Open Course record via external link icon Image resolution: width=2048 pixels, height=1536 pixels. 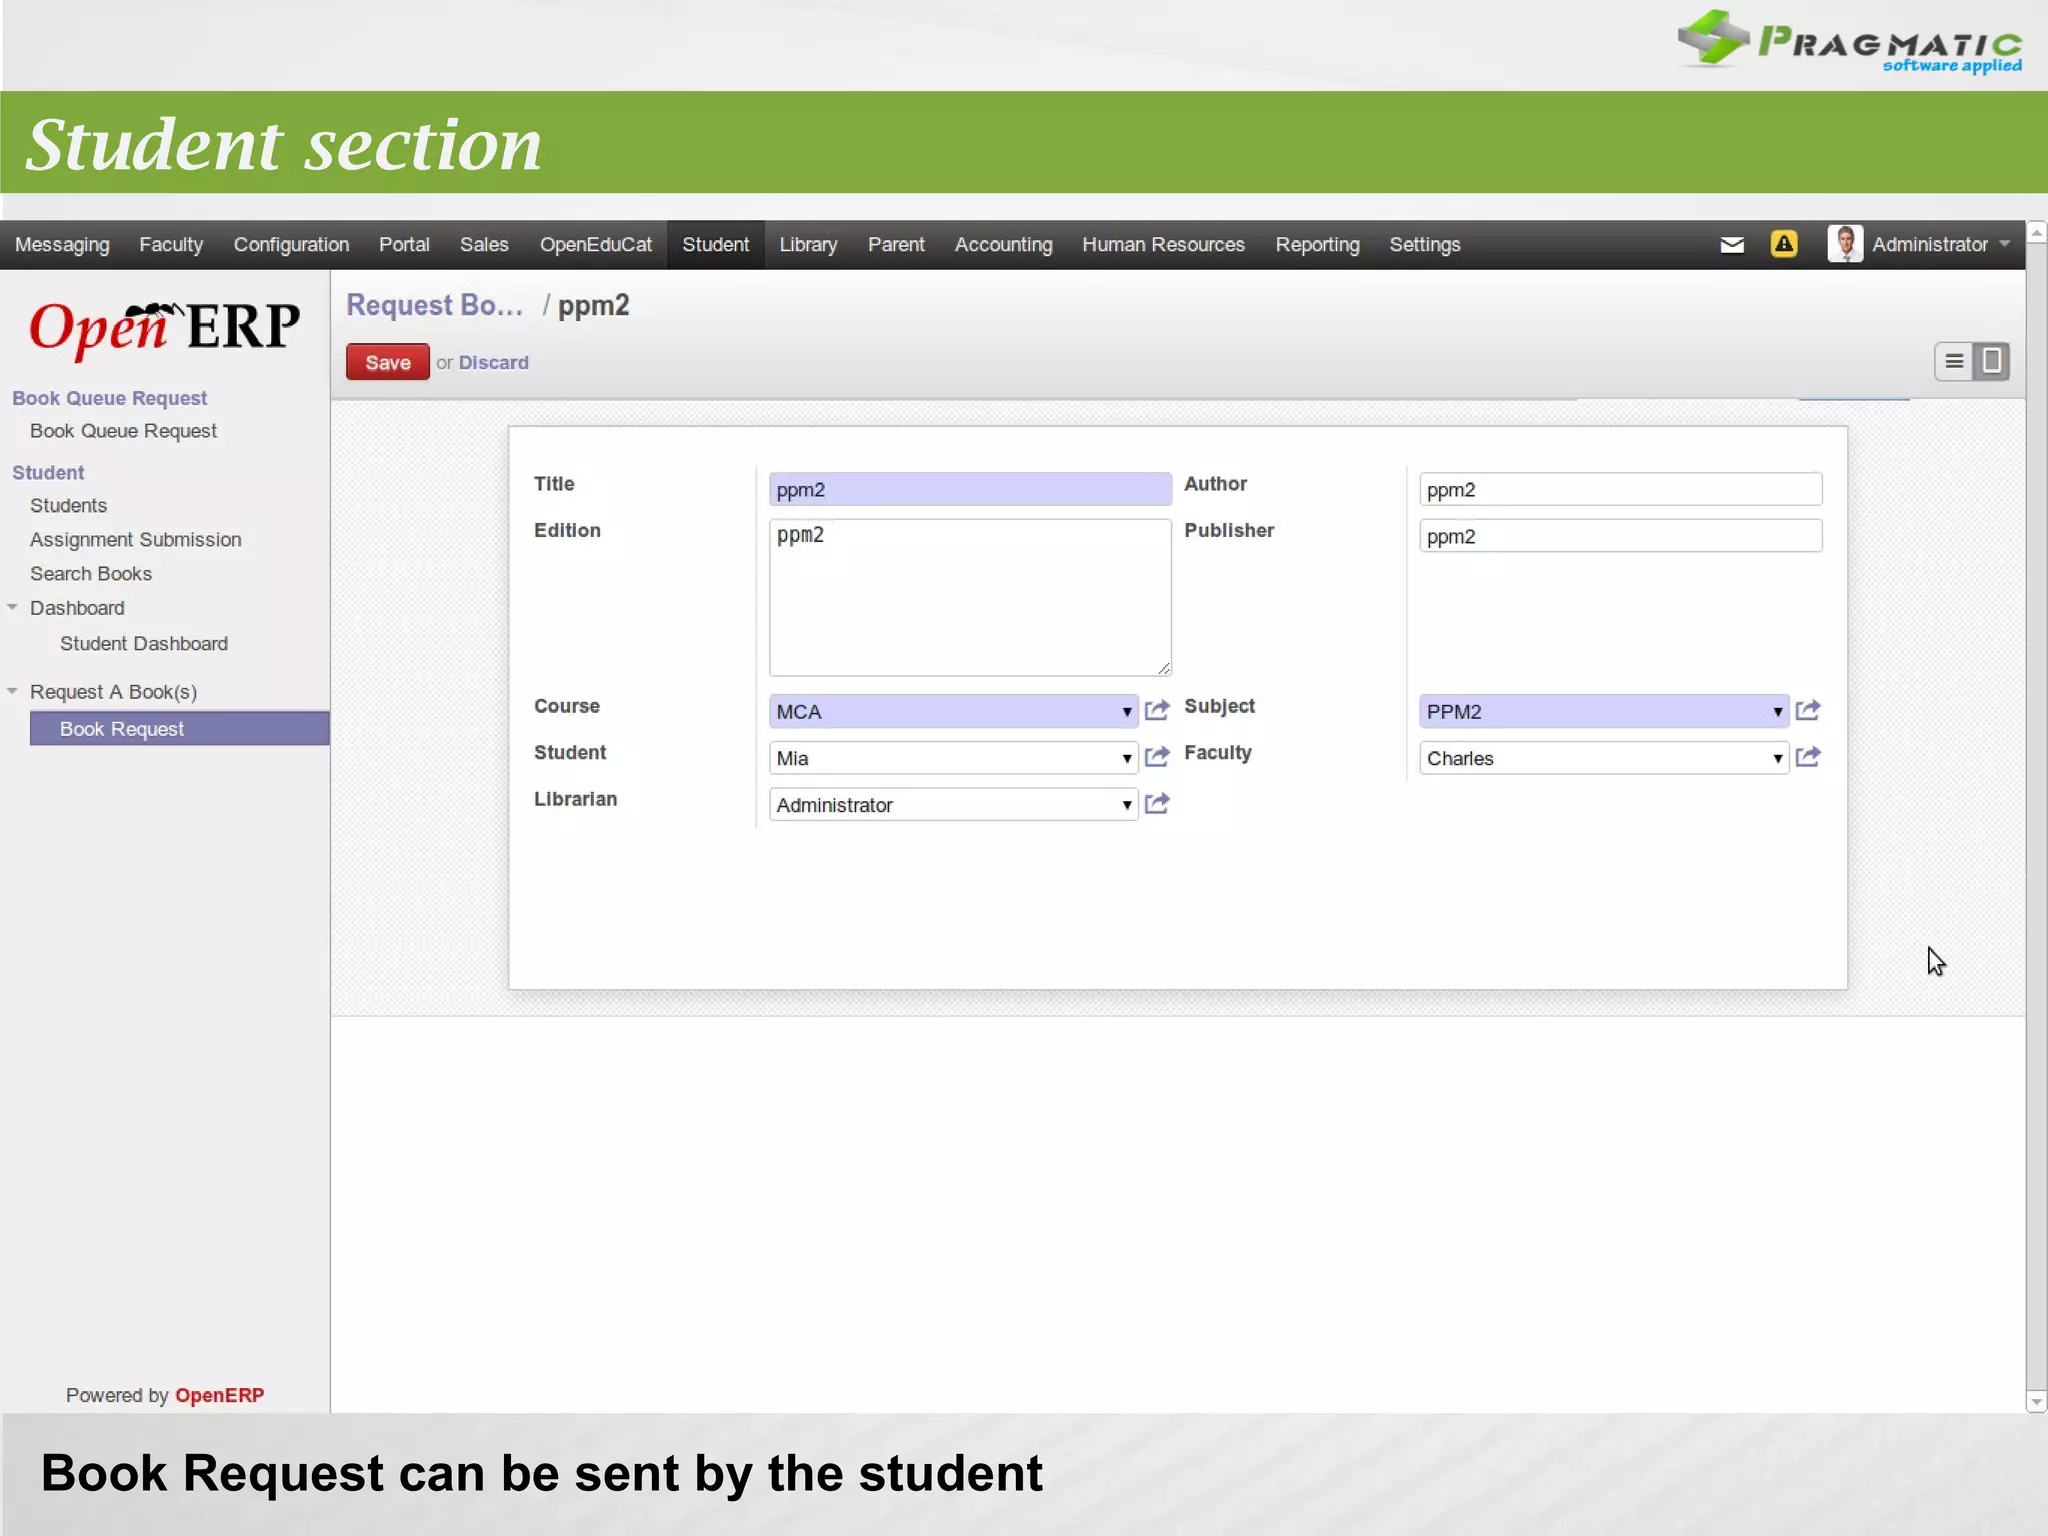click(1157, 711)
